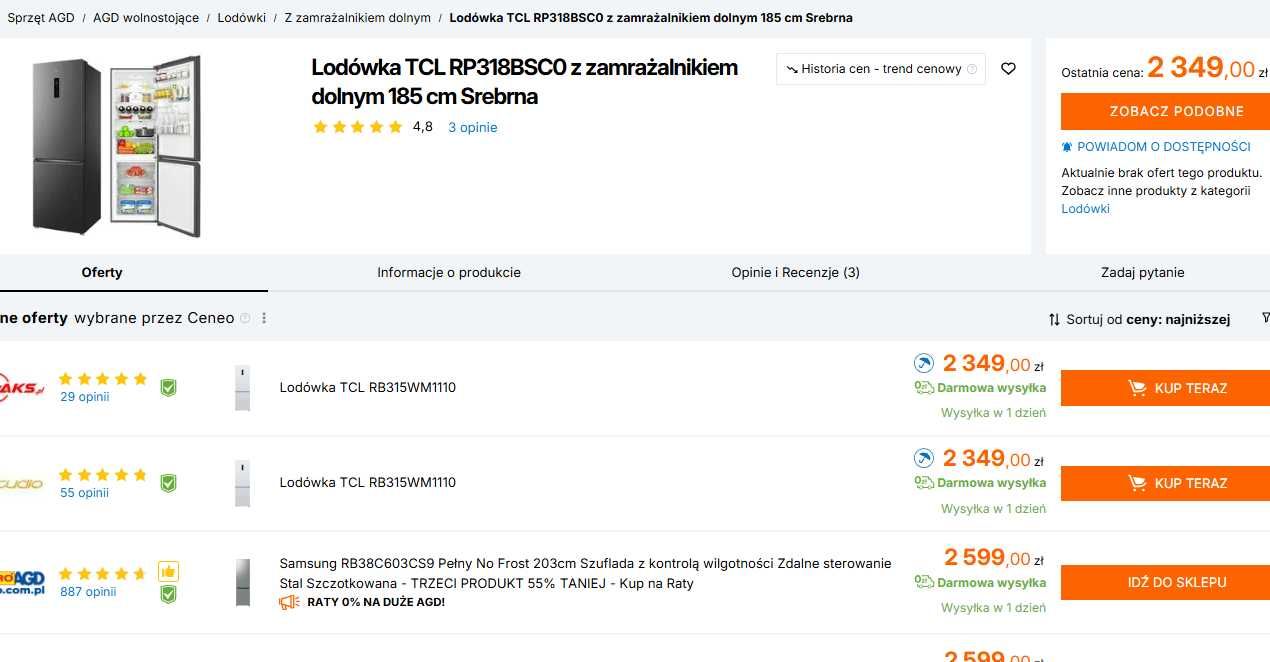The image size is (1270, 662).
Task: Open the info icon beside wybrane przez Ceneo
Action: (x=245, y=318)
